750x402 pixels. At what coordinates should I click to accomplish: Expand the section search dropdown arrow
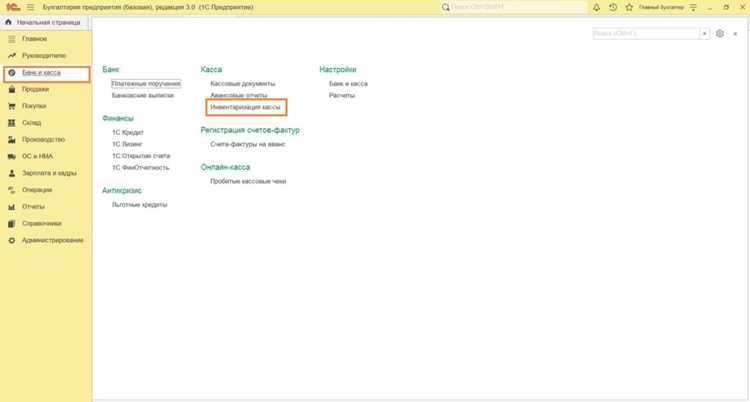click(705, 34)
